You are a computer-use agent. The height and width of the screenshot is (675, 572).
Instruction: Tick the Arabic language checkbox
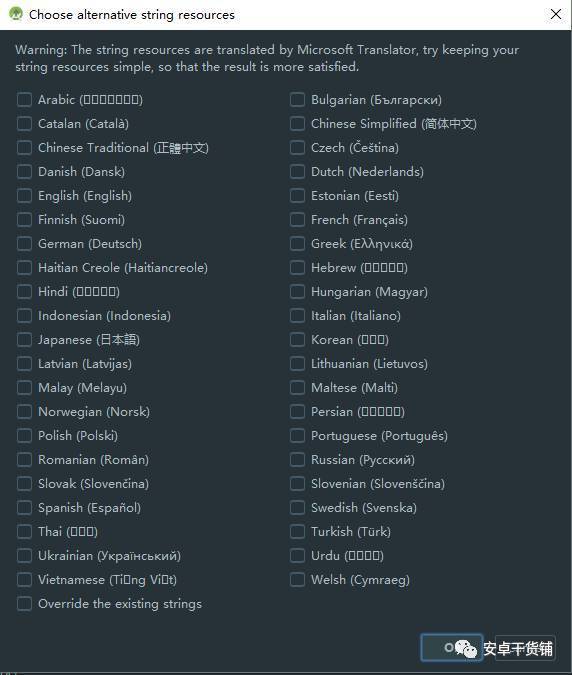[24, 100]
